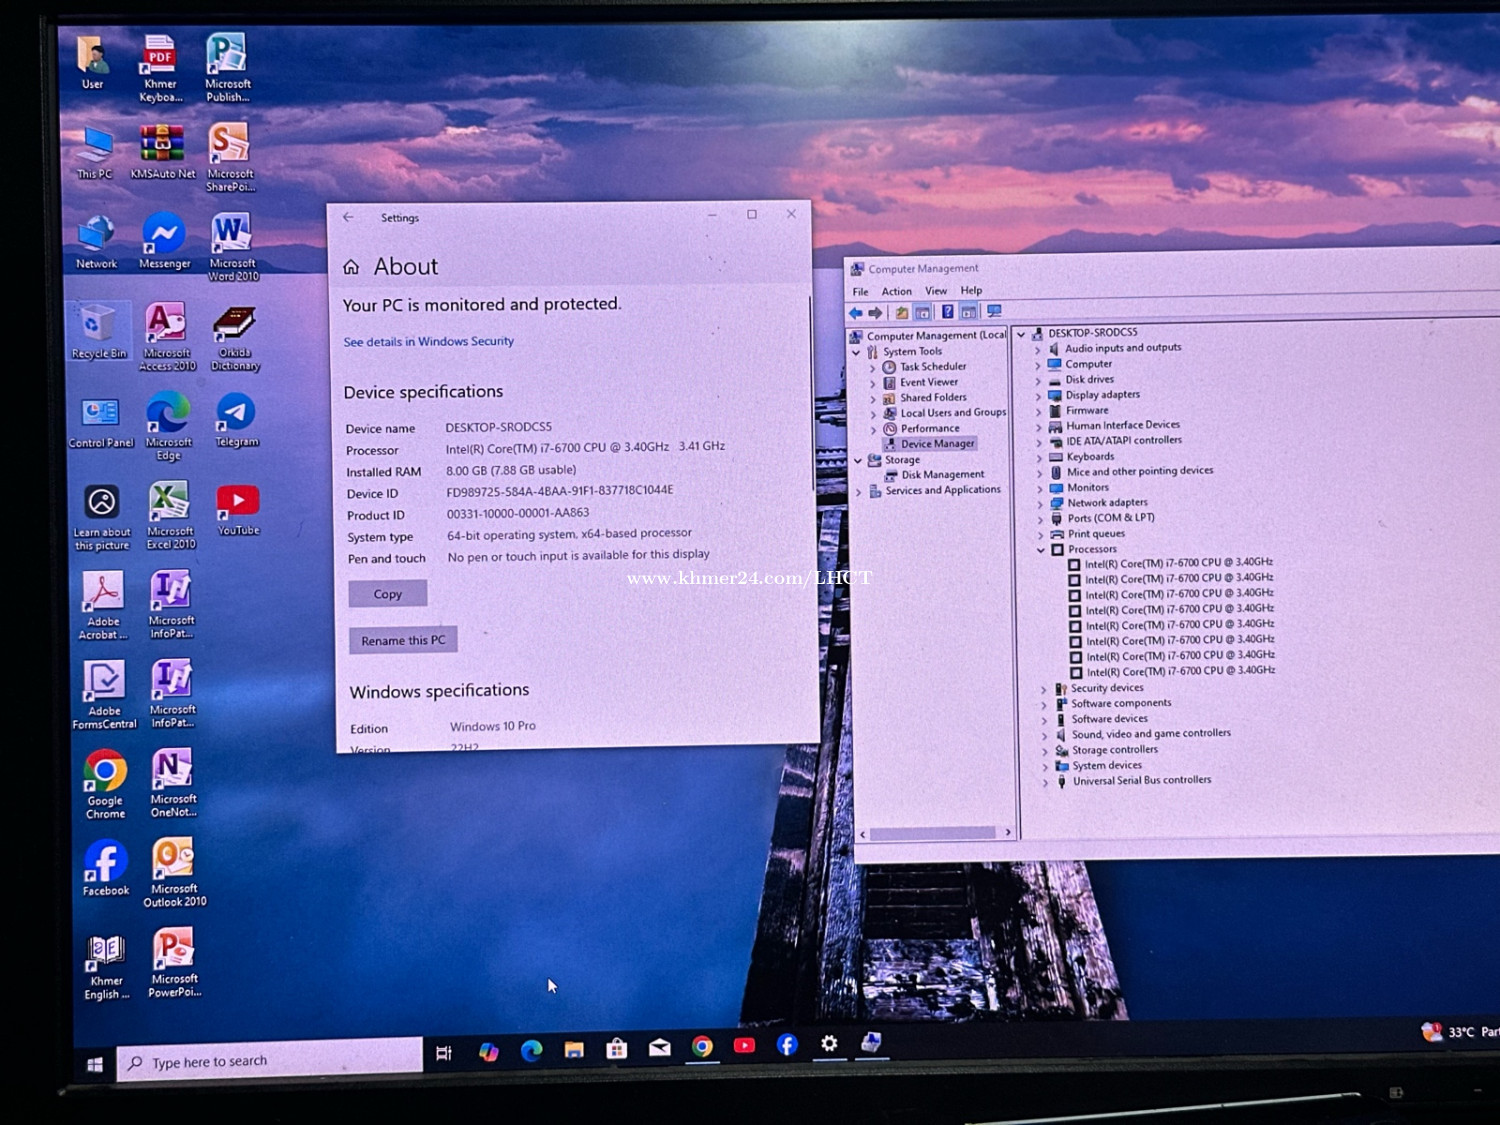Image resolution: width=1500 pixels, height=1125 pixels.
Task: Open Adobe FormsCentral desktop shortcut
Action: coord(104,694)
